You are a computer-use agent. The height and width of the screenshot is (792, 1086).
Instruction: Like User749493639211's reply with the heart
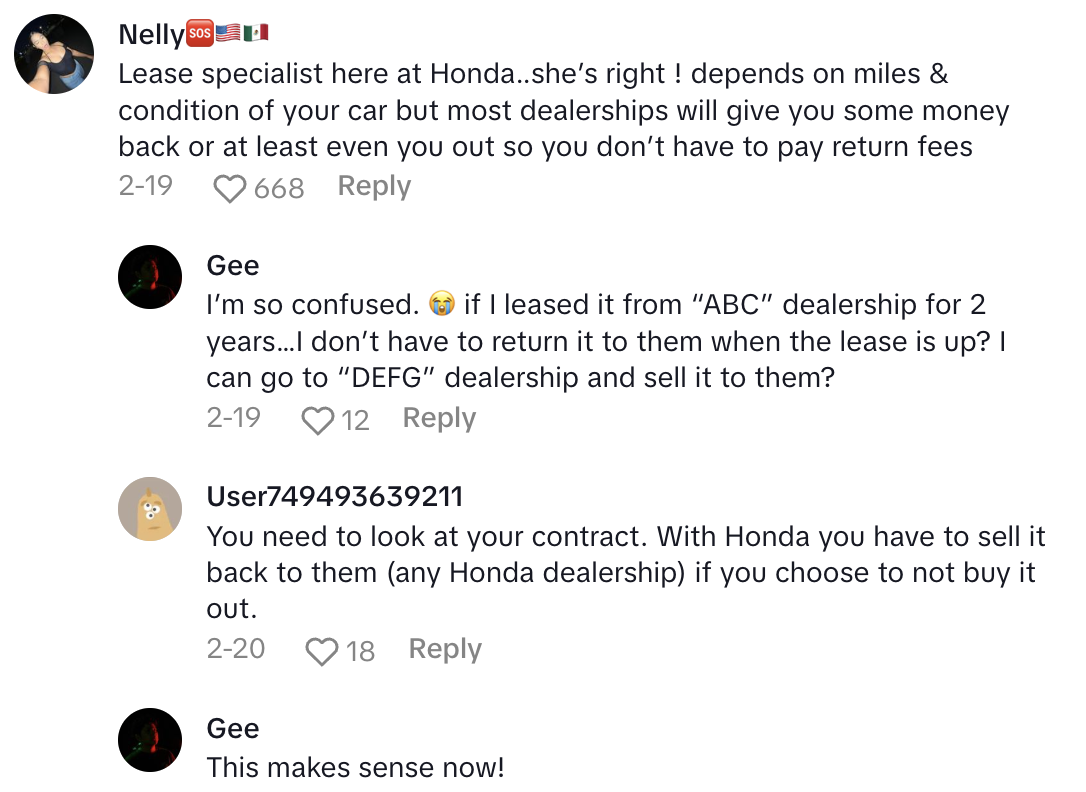click(322, 652)
